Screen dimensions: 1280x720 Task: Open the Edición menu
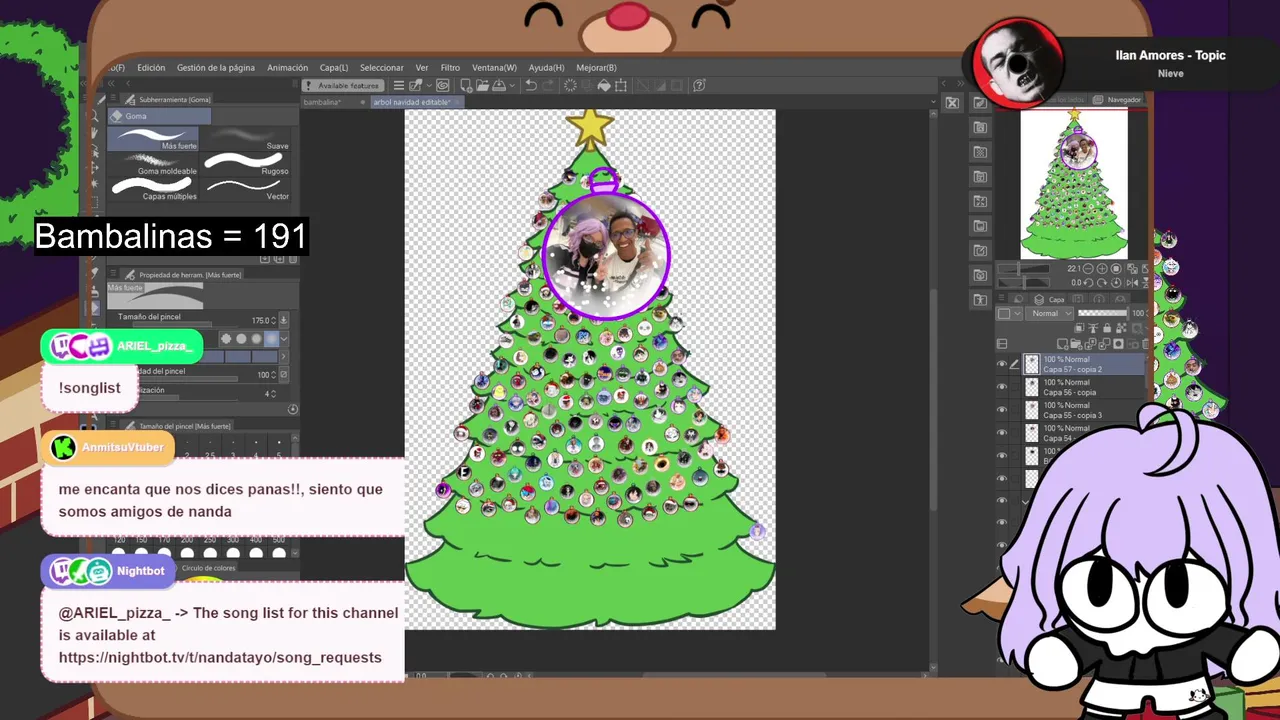[x=151, y=68]
